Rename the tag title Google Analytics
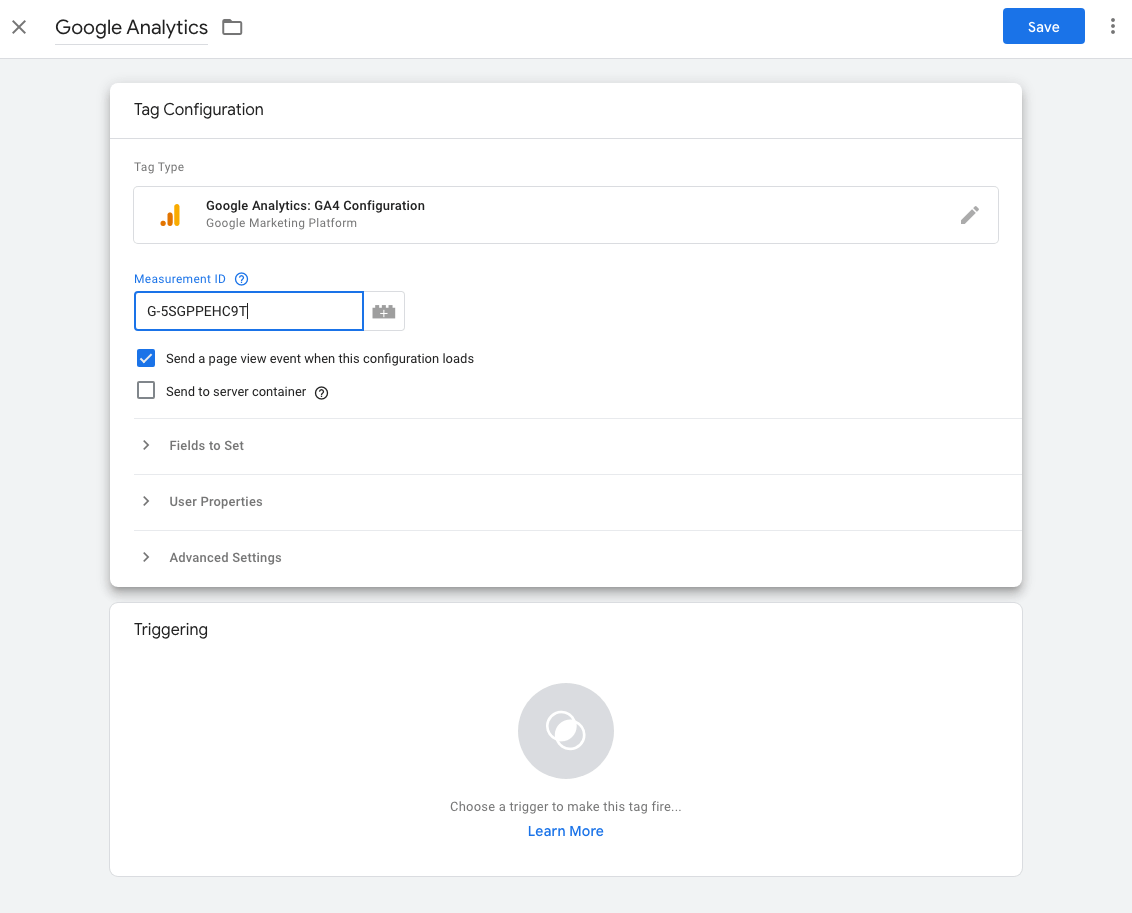The height and width of the screenshot is (913, 1132). coord(131,27)
